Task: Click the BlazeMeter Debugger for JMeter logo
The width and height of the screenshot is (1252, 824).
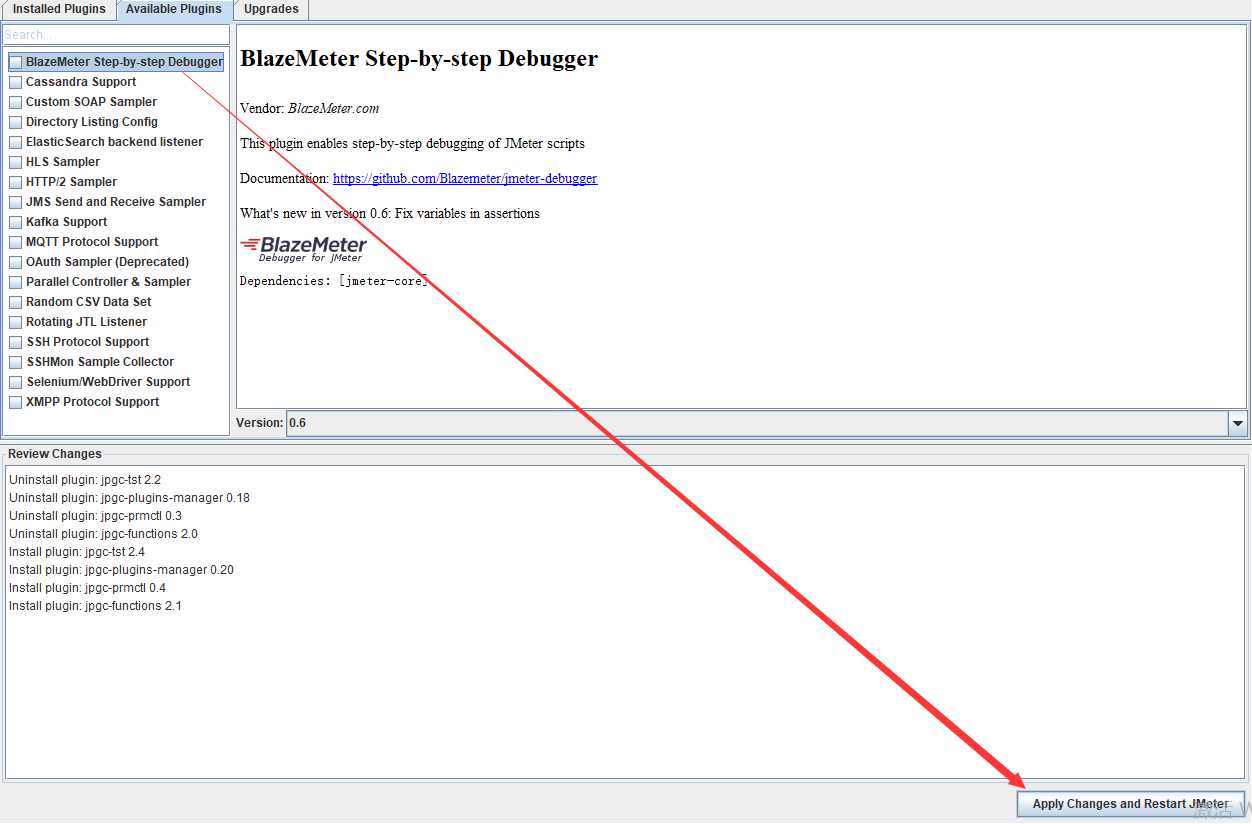Action: click(x=304, y=249)
